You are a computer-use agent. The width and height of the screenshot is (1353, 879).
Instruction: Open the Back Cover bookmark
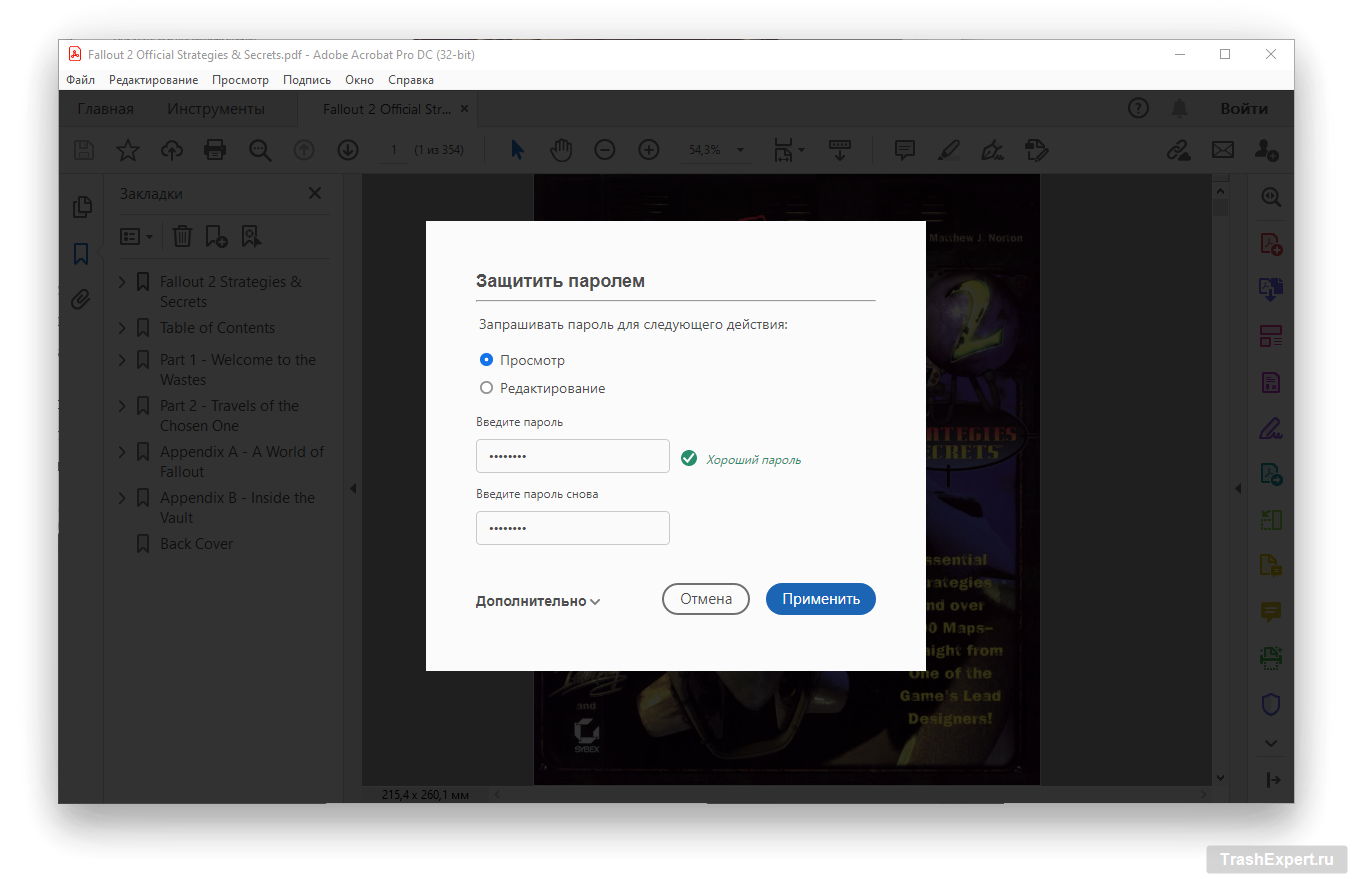[196, 544]
